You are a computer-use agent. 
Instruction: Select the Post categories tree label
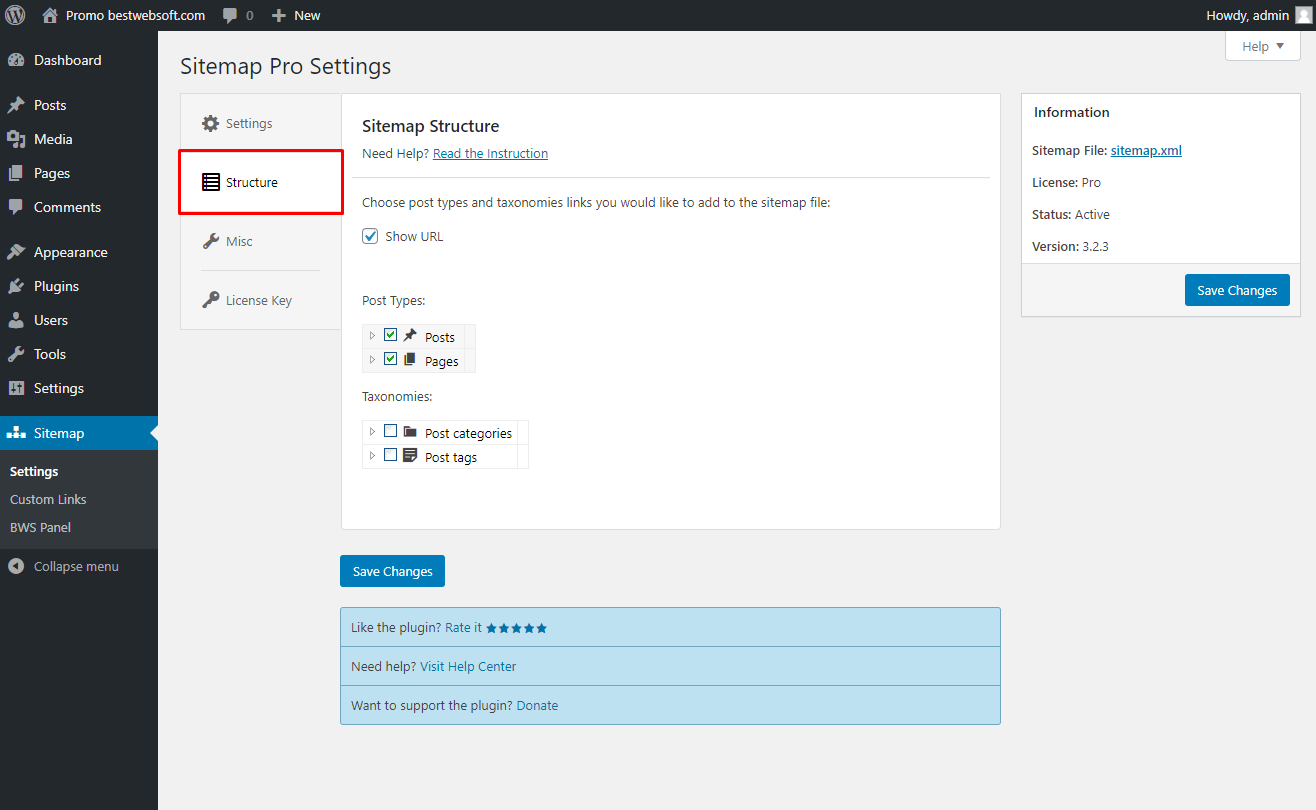click(x=468, y=433)
